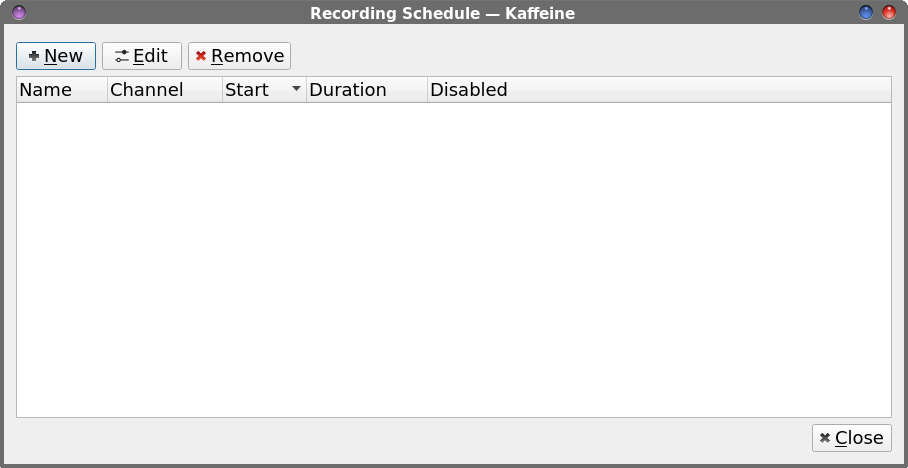Image resolution: width=908 pixels, height=468 pixels.
Task: Click the sliders icon on the Edit button
Action: pos(122,56)
